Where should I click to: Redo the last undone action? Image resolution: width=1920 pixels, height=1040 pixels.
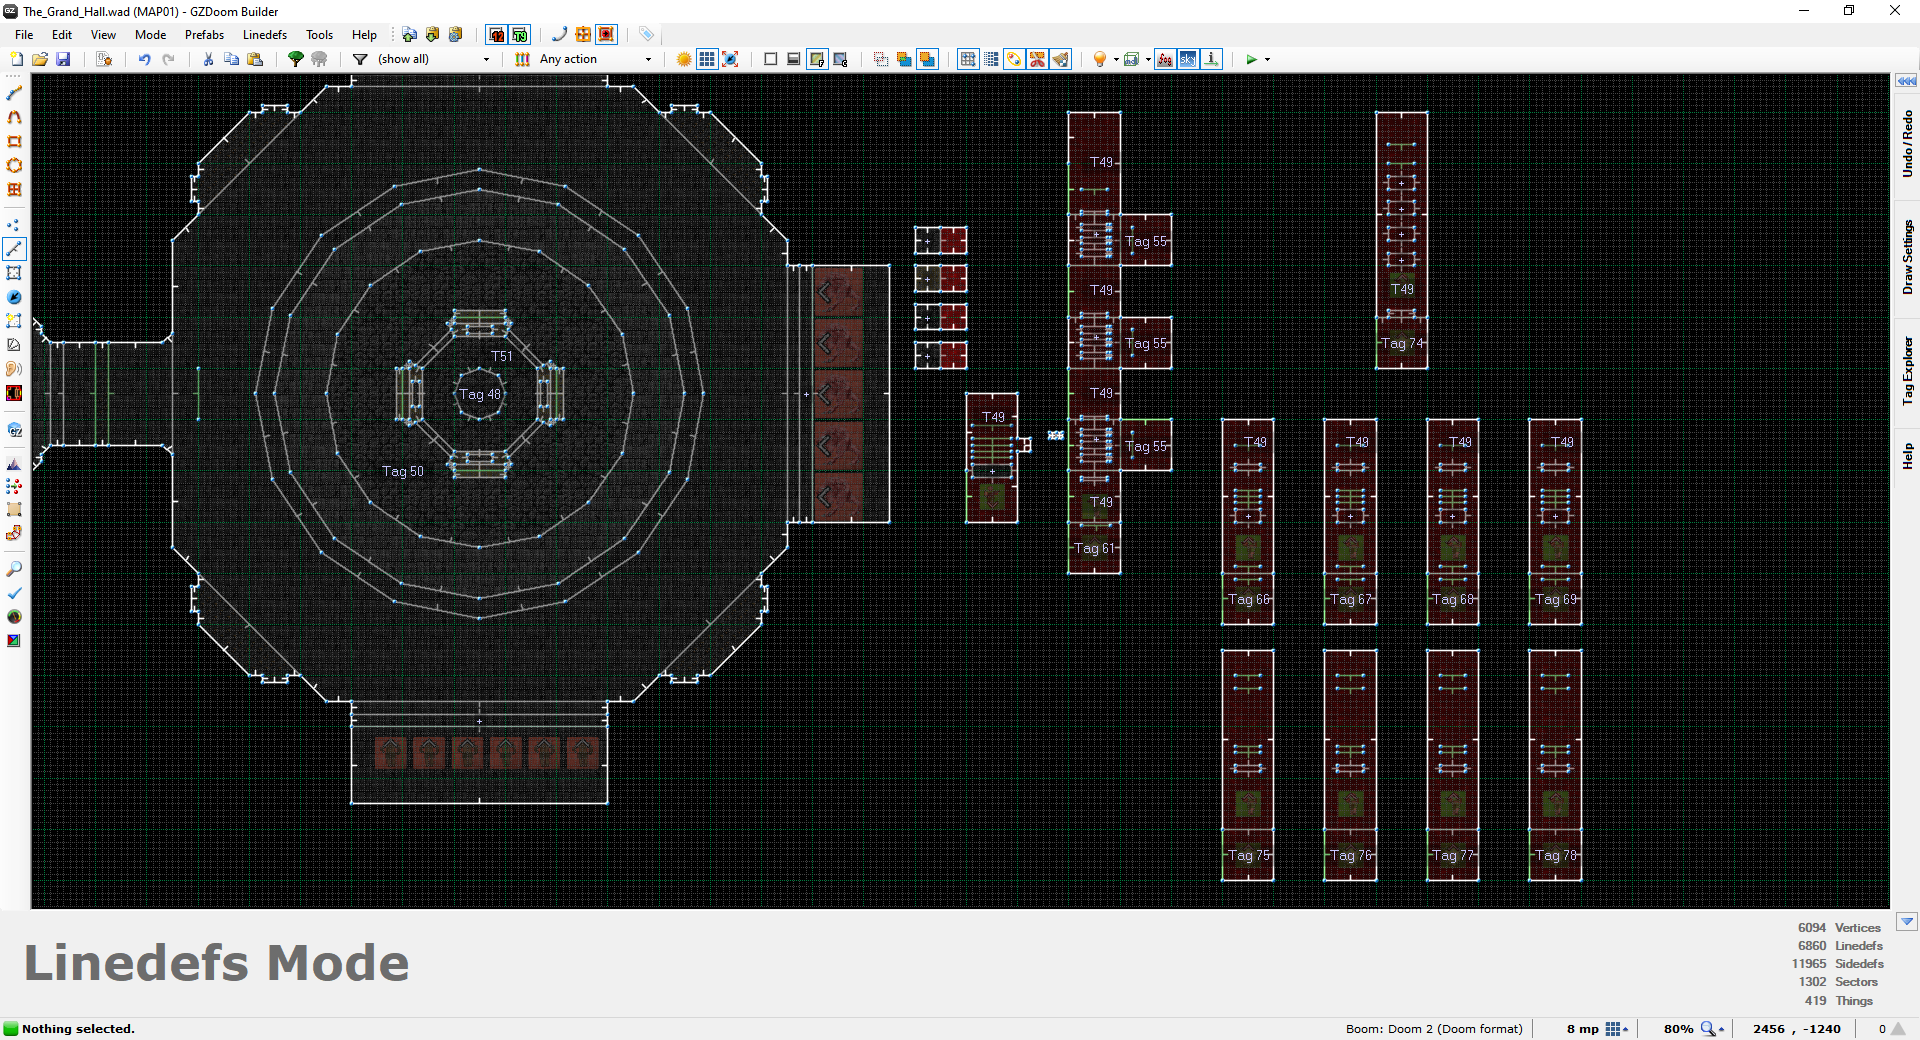(x=168, y=59)
